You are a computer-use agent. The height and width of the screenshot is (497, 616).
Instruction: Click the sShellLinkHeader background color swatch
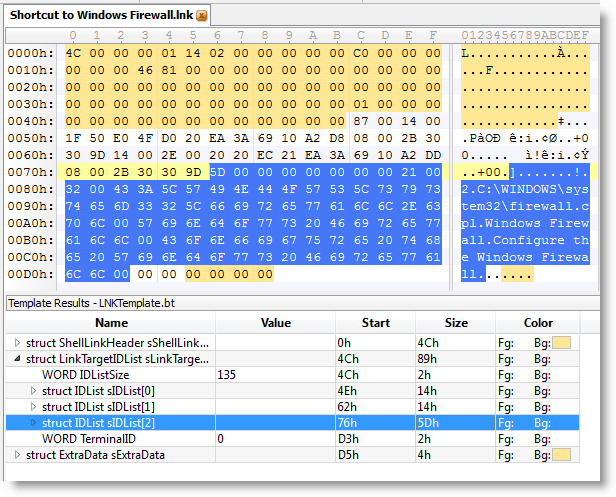(564, 343)
